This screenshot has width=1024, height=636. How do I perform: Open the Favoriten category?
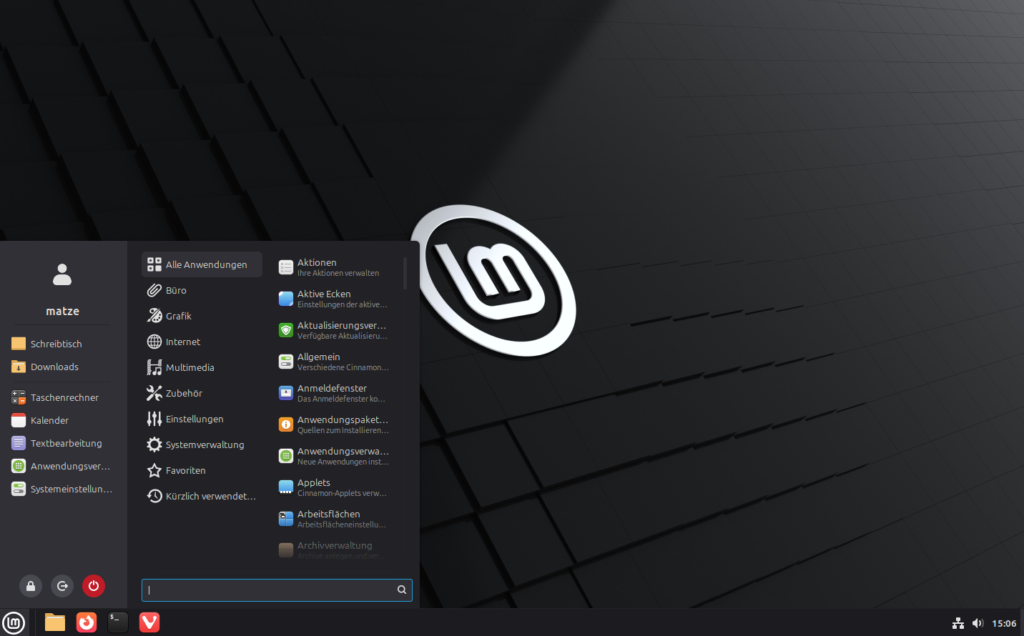(x=185, y=470)
